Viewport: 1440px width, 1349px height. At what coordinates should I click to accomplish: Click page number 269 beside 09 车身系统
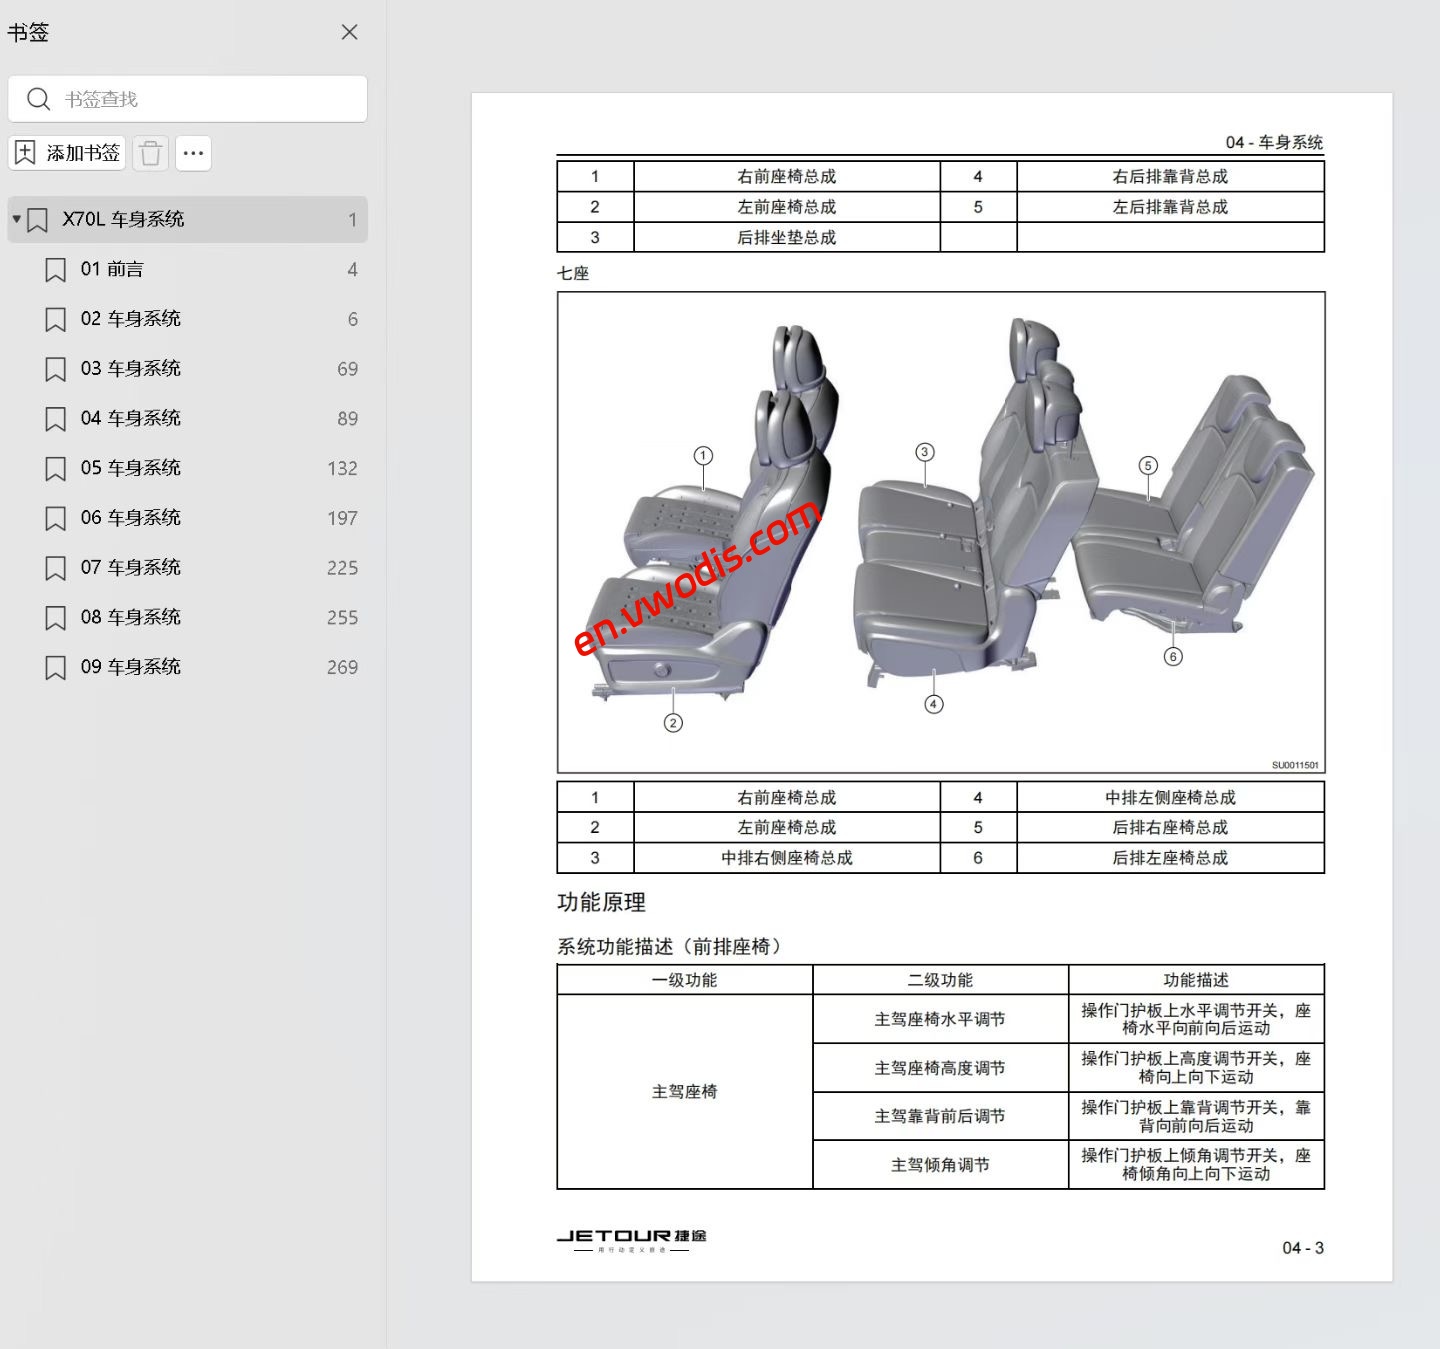pos(343,666)
